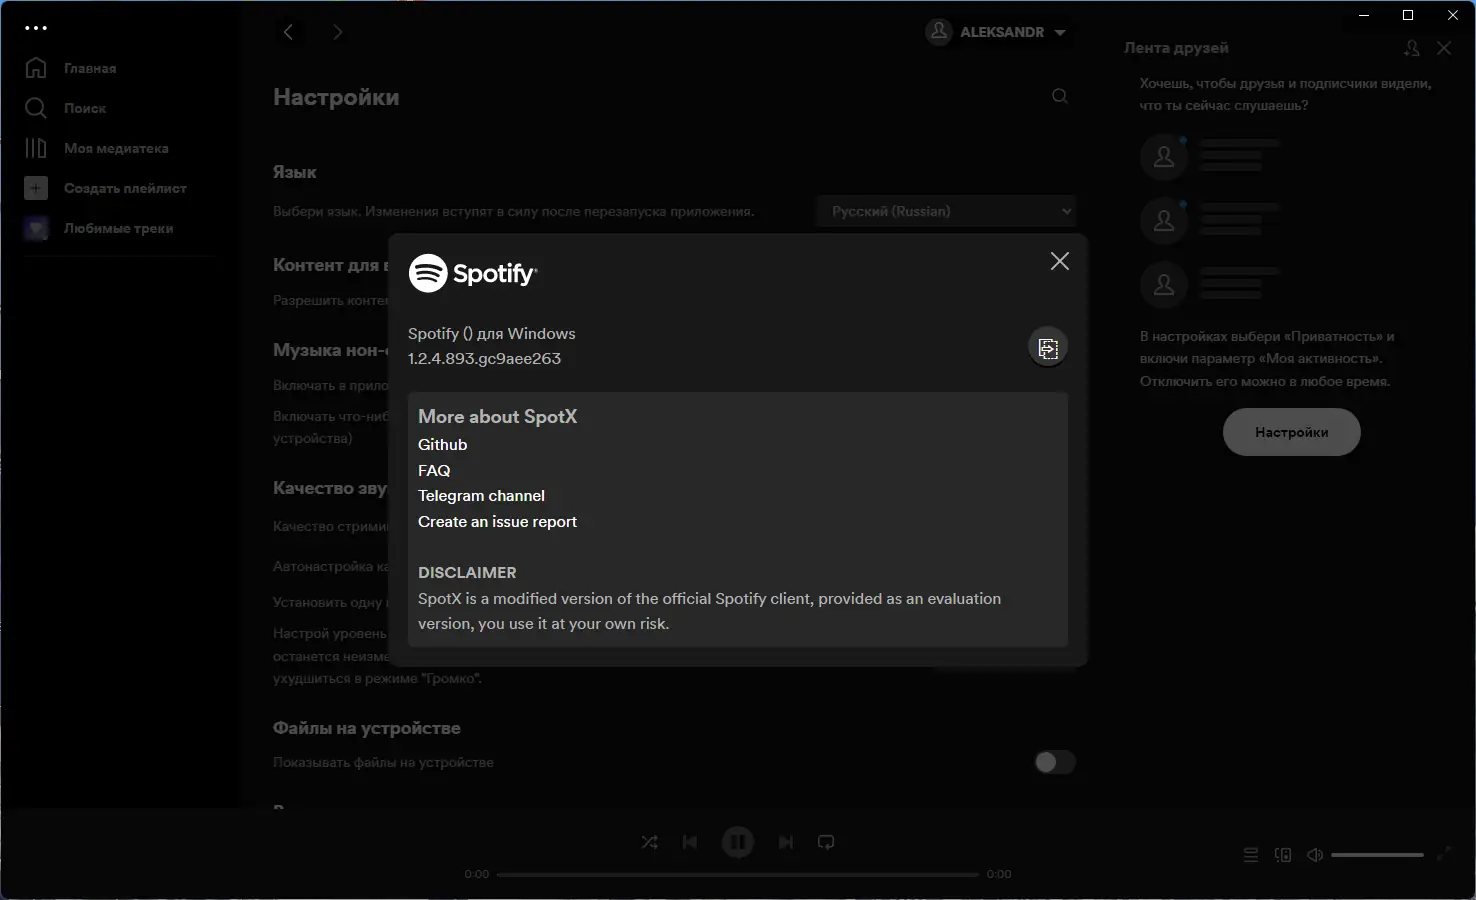Skip to the previous track

[690, 842]
